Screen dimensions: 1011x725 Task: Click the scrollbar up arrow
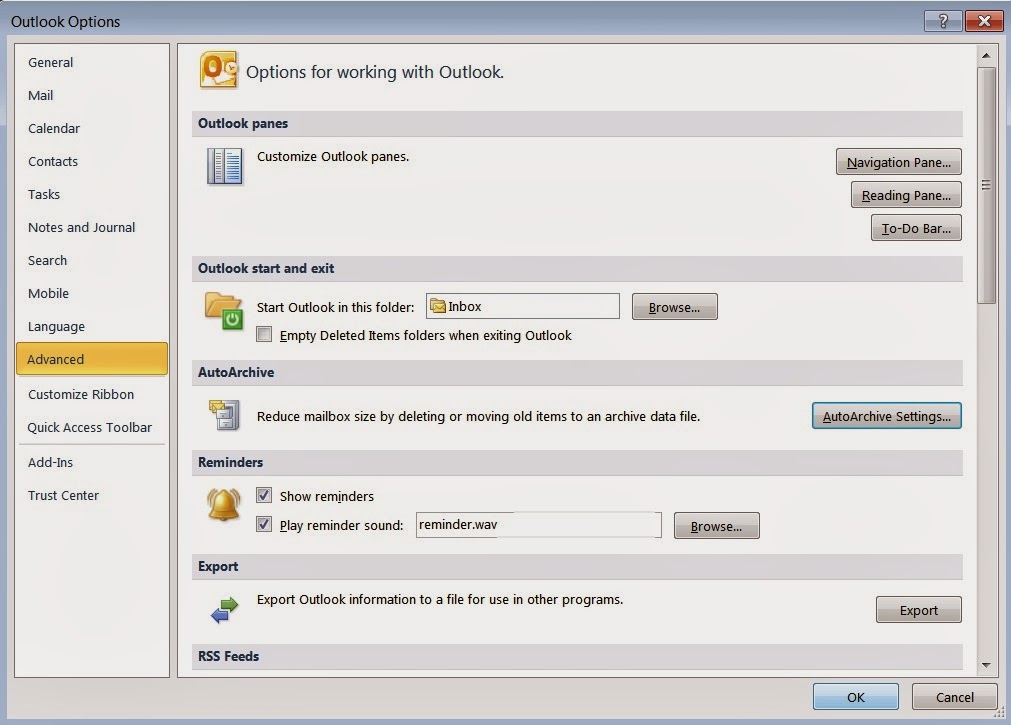[x=986, y=55]
